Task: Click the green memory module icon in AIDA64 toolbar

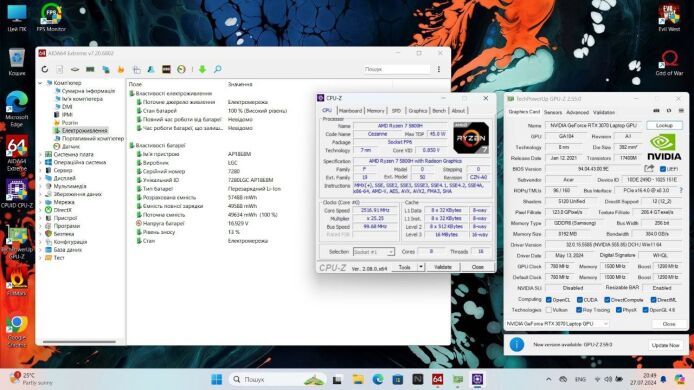Action: click(x=90, y=70)
